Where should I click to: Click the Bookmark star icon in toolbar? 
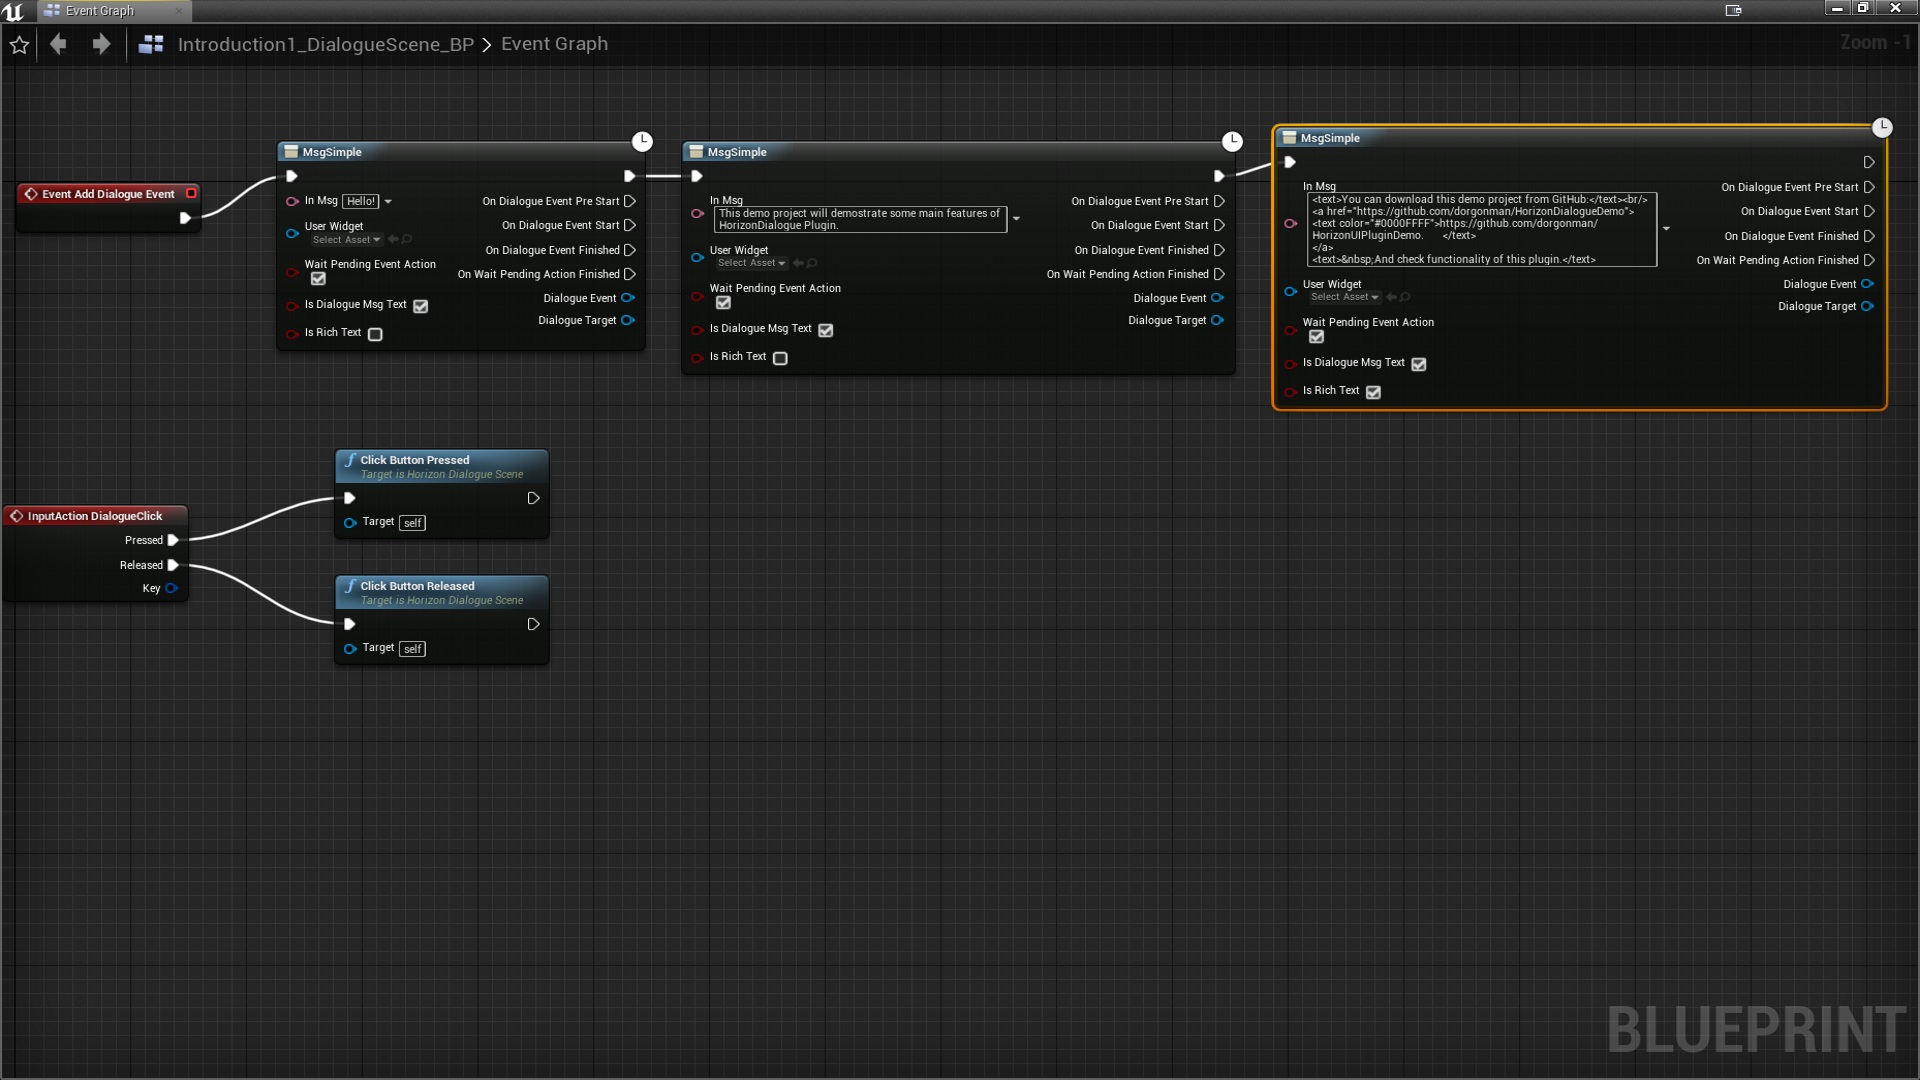pyautogui.click(x=20, y=44)
